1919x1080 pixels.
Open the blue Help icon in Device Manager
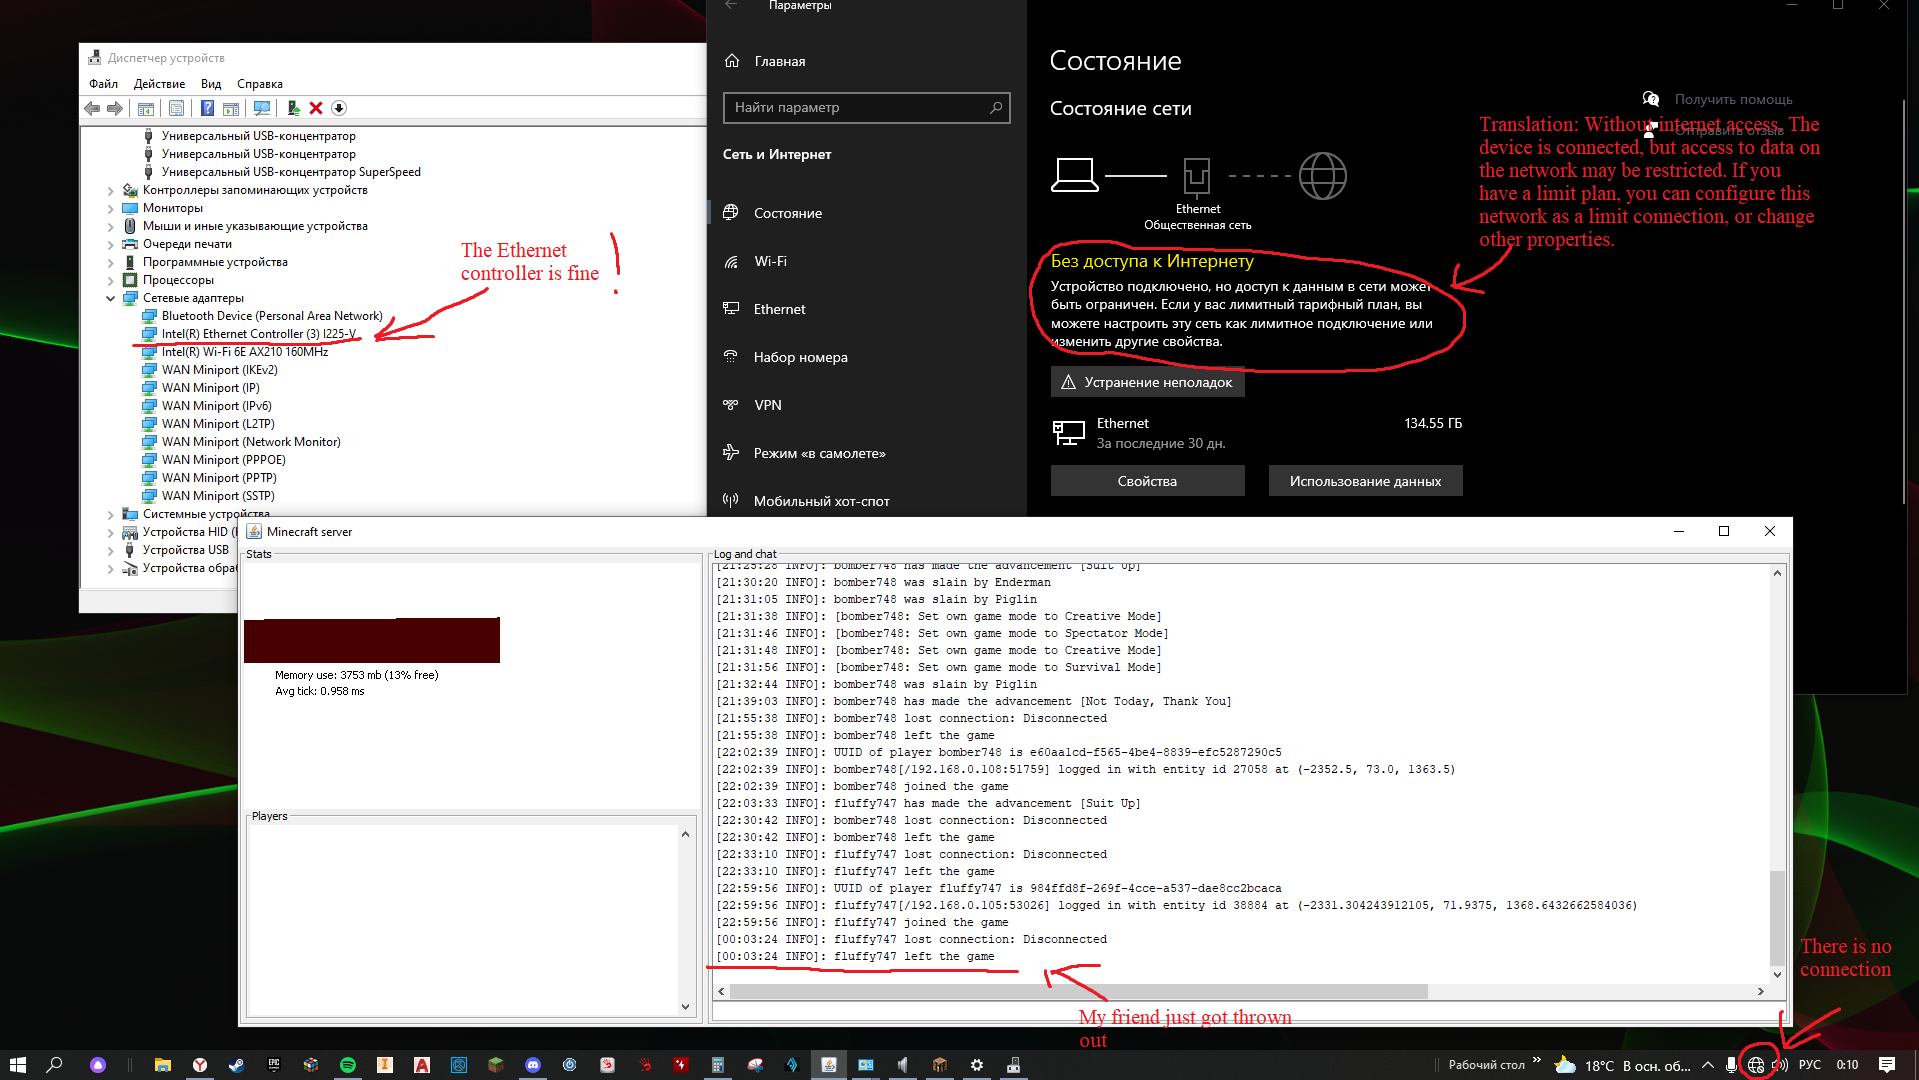207,108
